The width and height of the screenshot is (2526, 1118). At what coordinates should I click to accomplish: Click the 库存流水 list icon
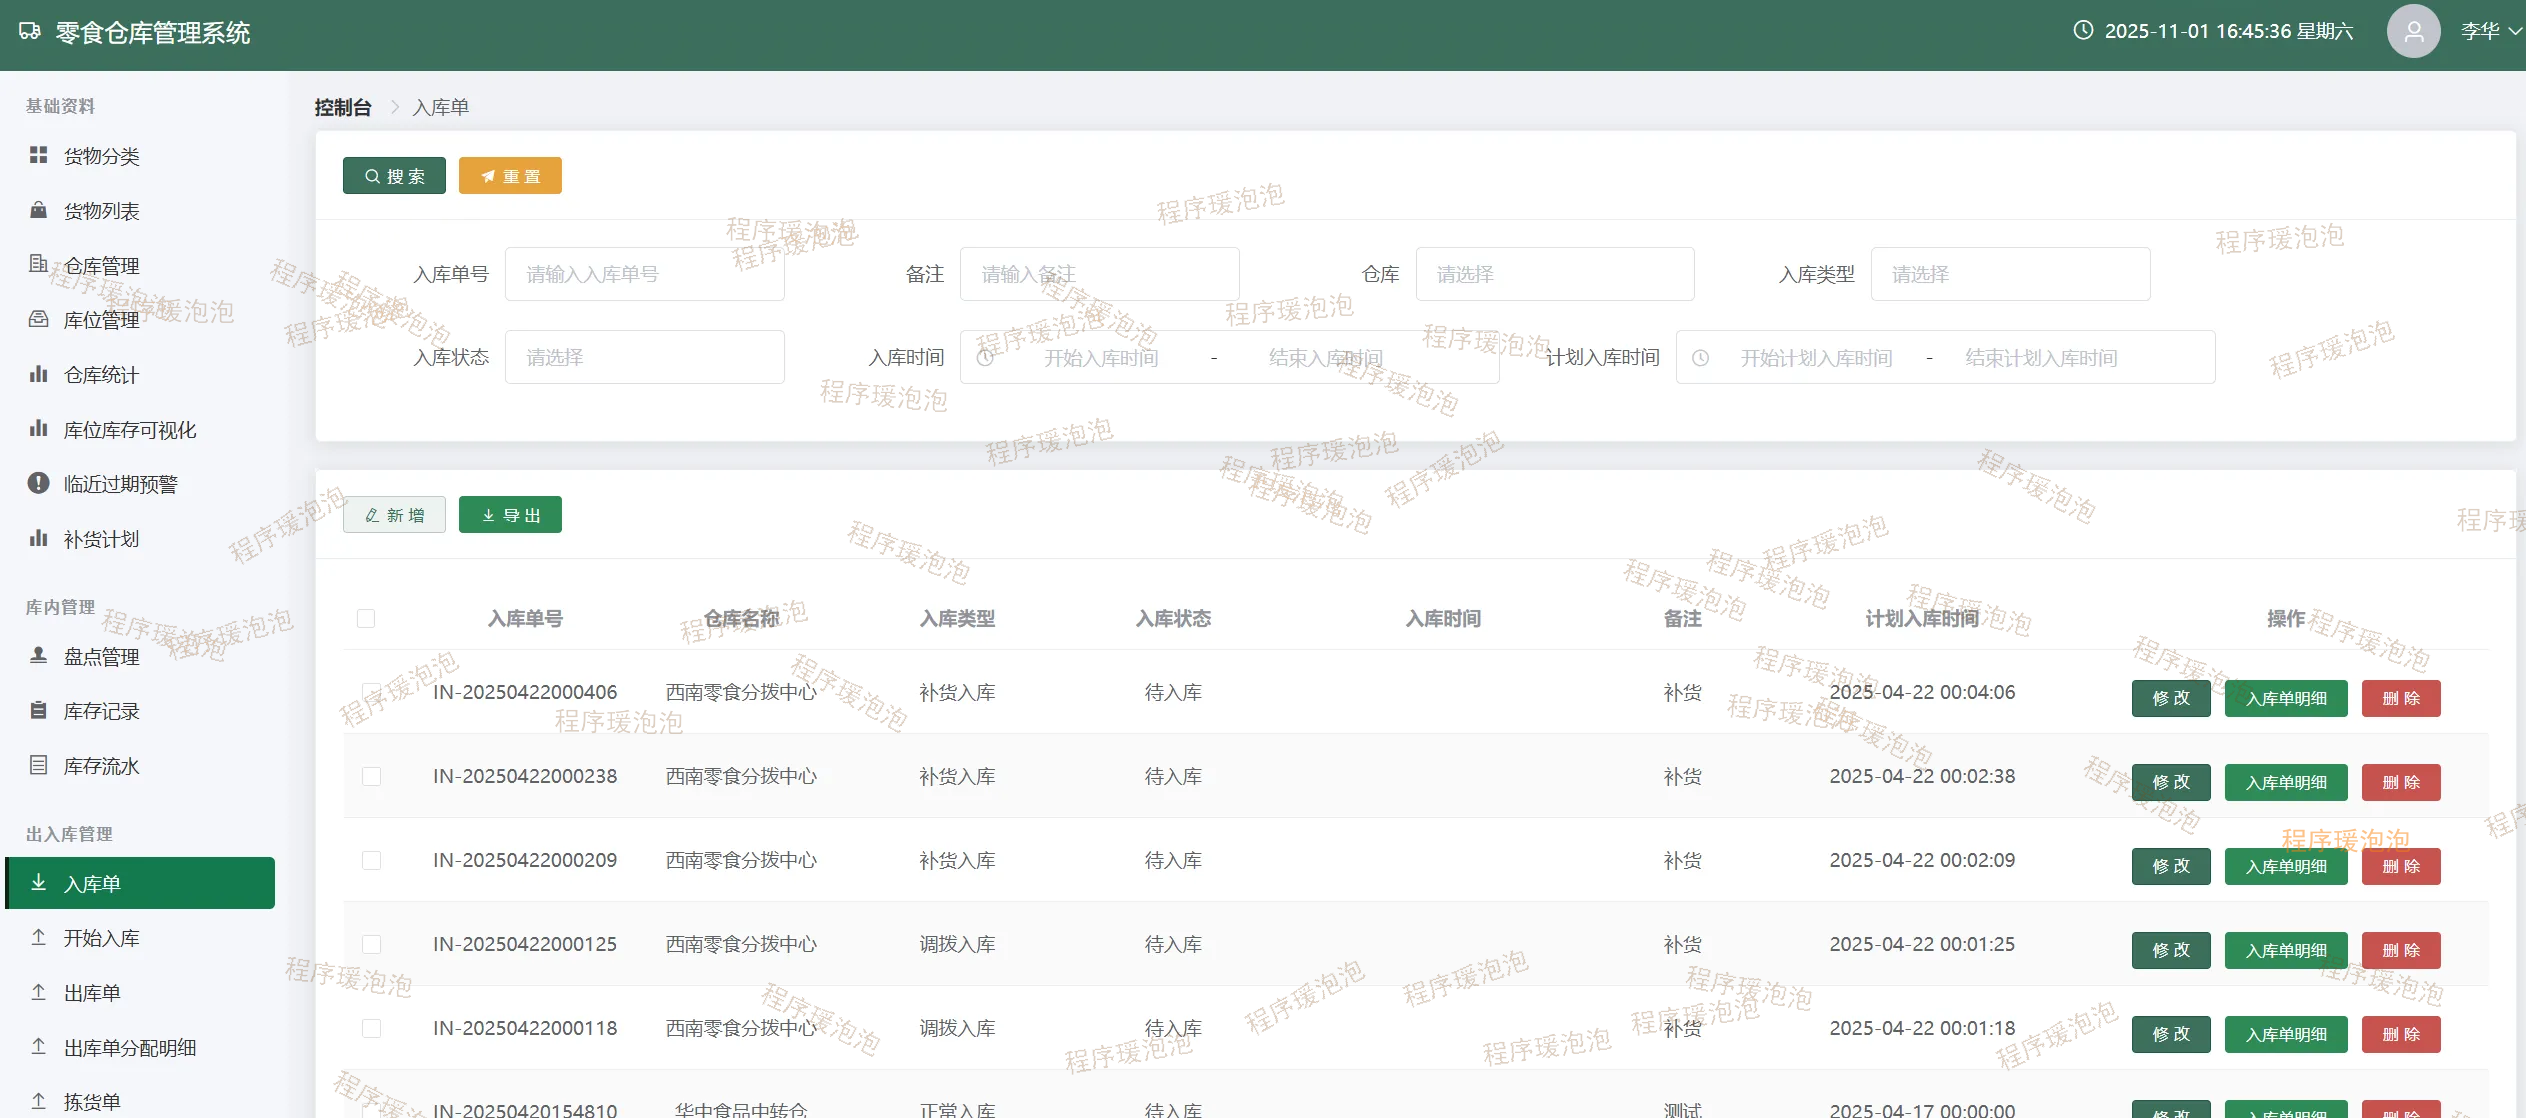tap(38, 765)
